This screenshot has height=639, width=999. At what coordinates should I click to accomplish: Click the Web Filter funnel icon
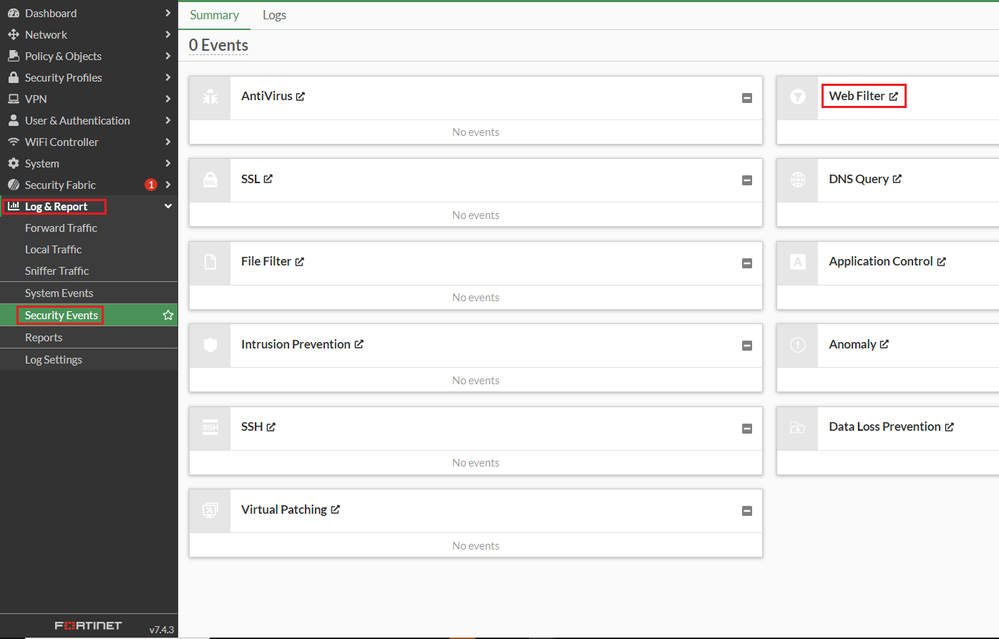(x=798, y=97)
